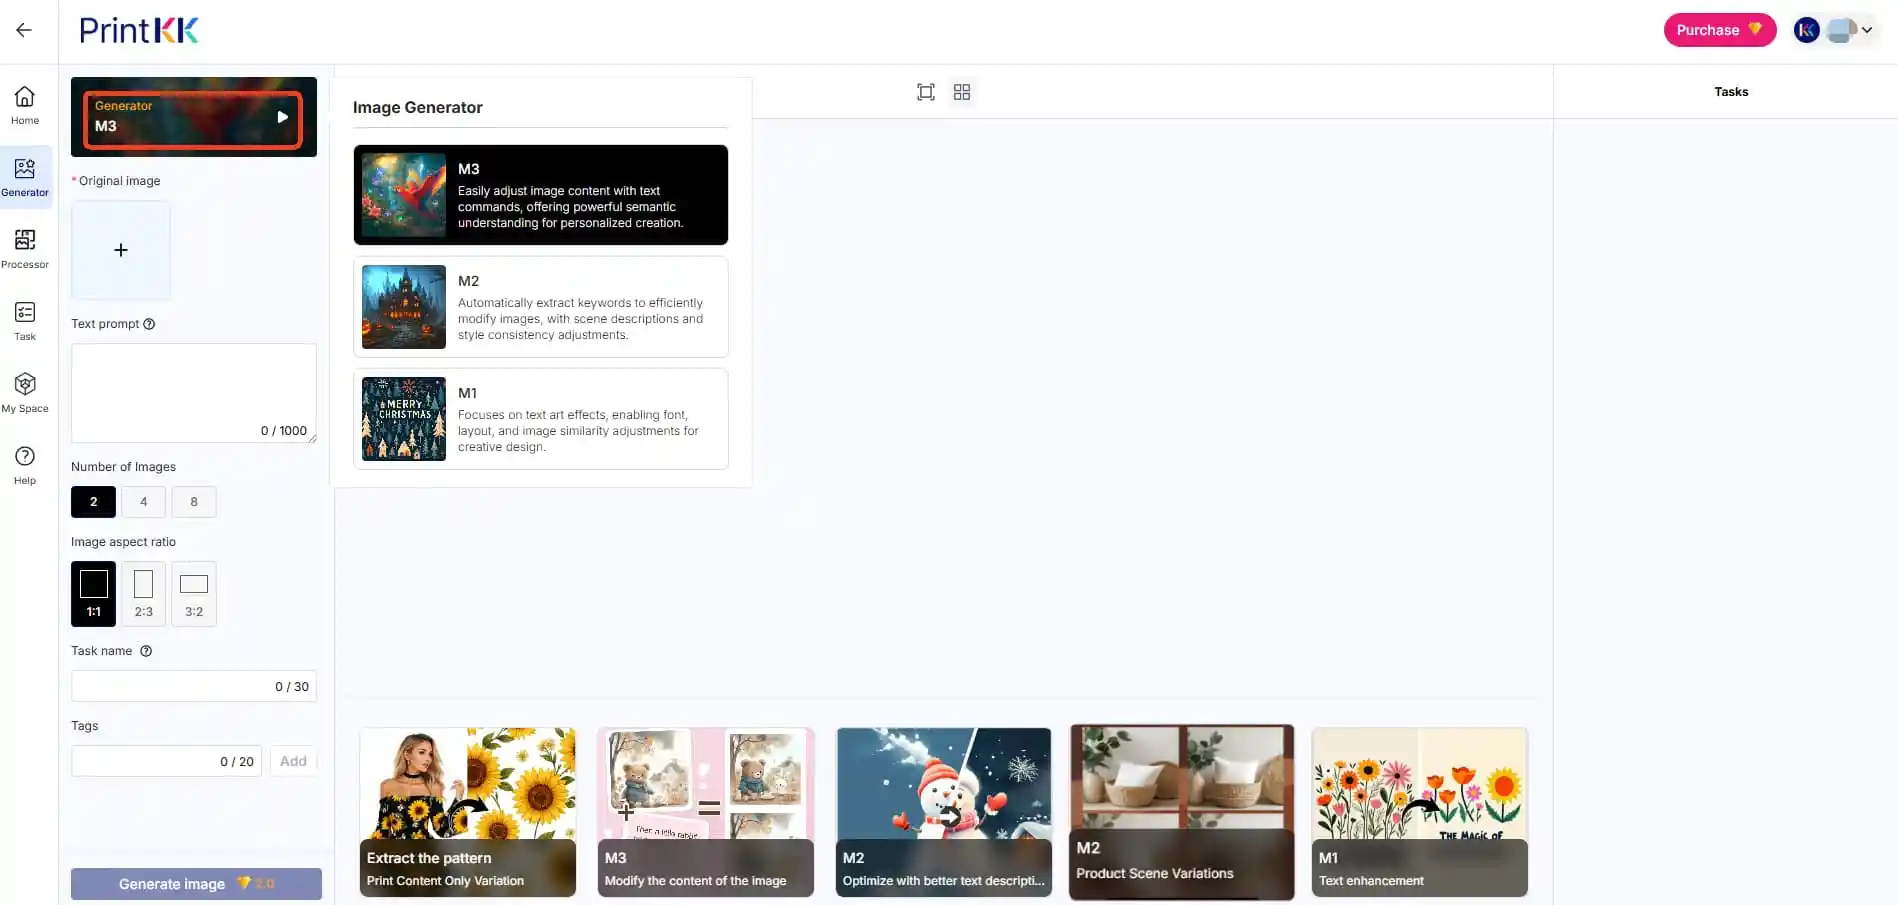Open the user account dropdown chevron
The height and width of the screenshot is (905, 1898).
pyautogui.click(x=1866, y=30)
